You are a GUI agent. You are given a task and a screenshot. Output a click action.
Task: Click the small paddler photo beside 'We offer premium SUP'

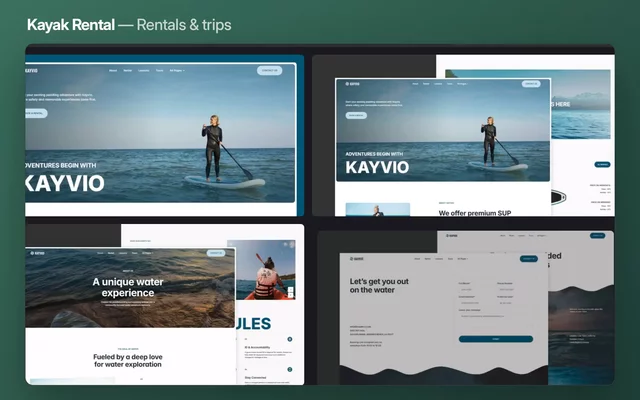click(378, 210)
